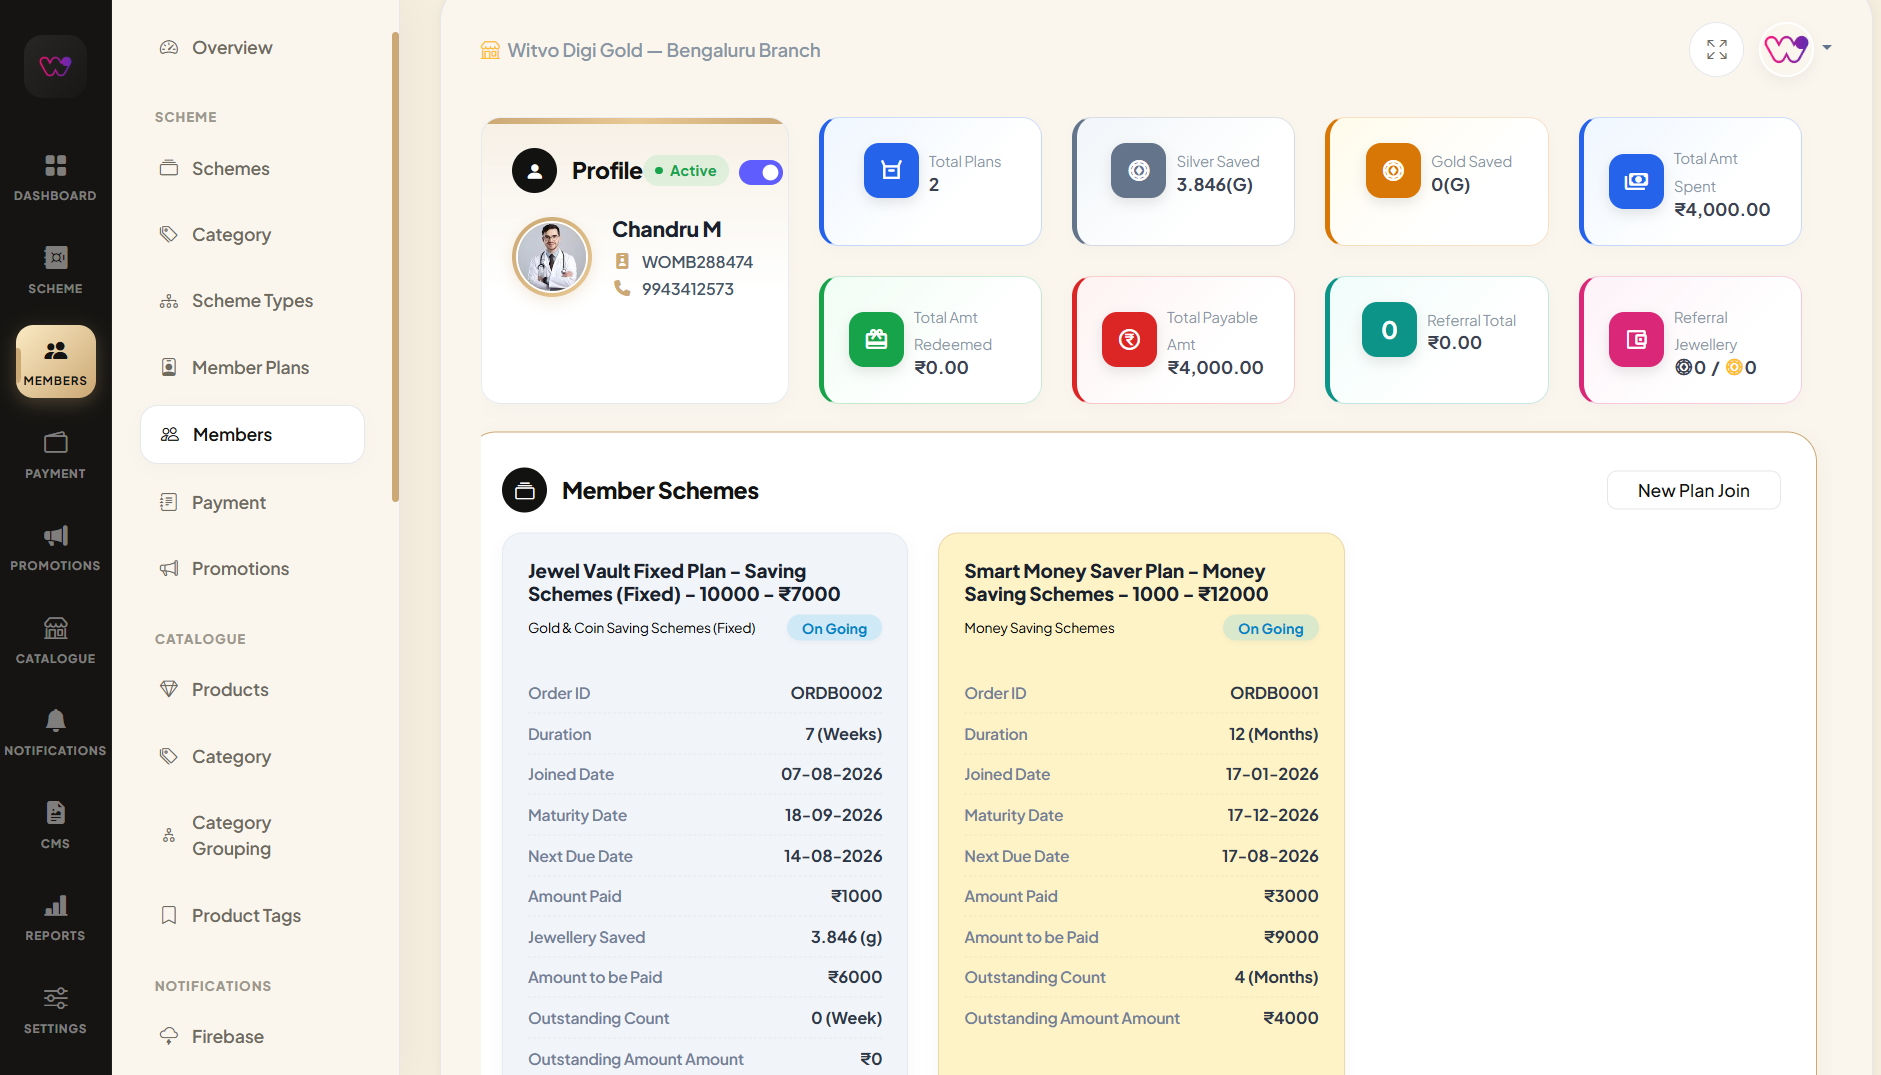Click the Referral Total teal icon
Viewport: 1881px width, 1075px height.
click(x=1389, y=330)
